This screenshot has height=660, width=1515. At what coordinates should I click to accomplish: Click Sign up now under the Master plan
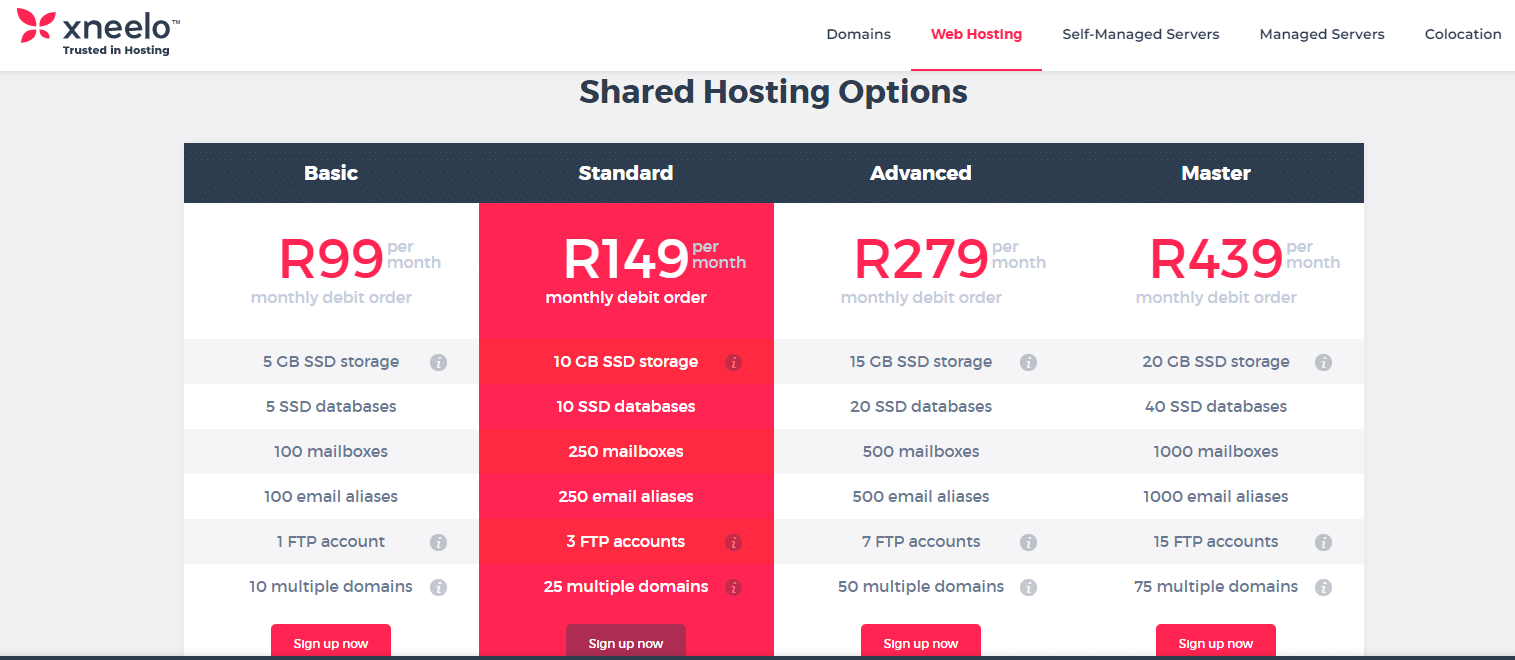coord(1215,643)
